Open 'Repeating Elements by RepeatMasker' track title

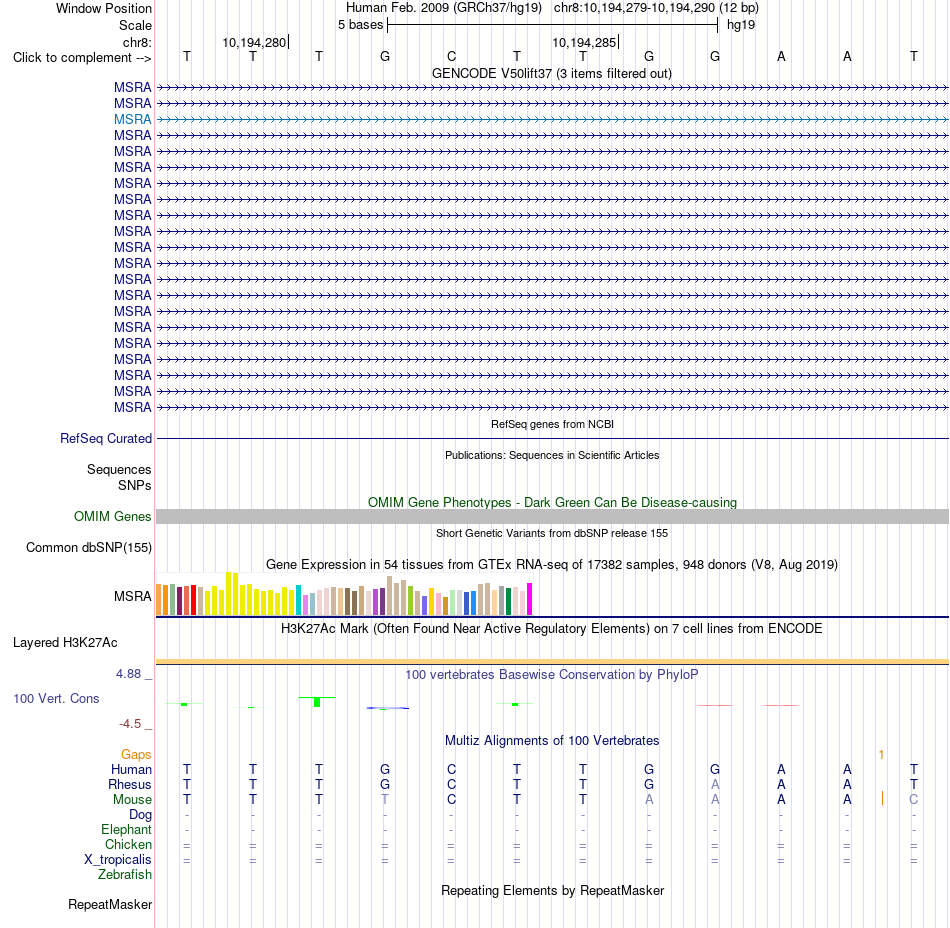tap(552, 890)
